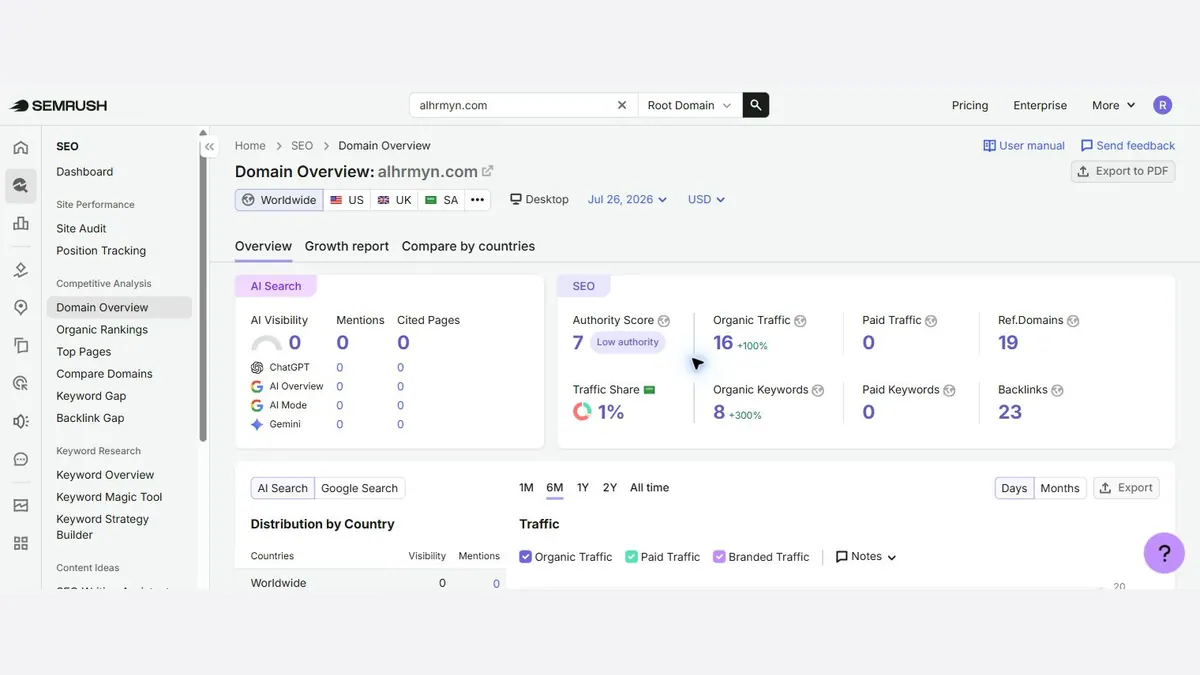The image size is (1200, 675).
Task: Open the Enterprise link
Action: [x=1040, y=105]
